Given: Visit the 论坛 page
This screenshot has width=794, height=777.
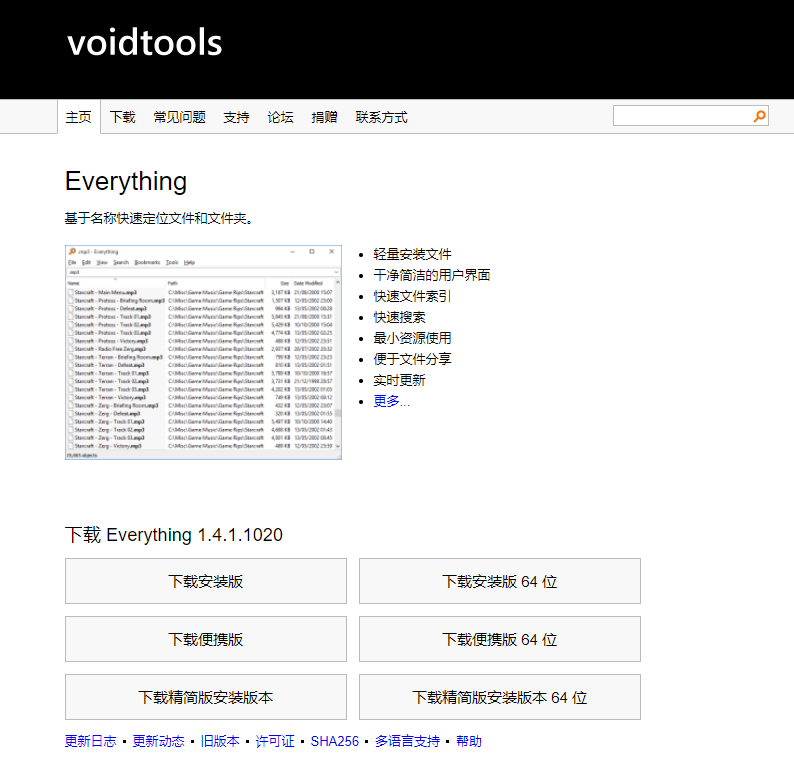Looking at the screenshot, I should point(281,117).
